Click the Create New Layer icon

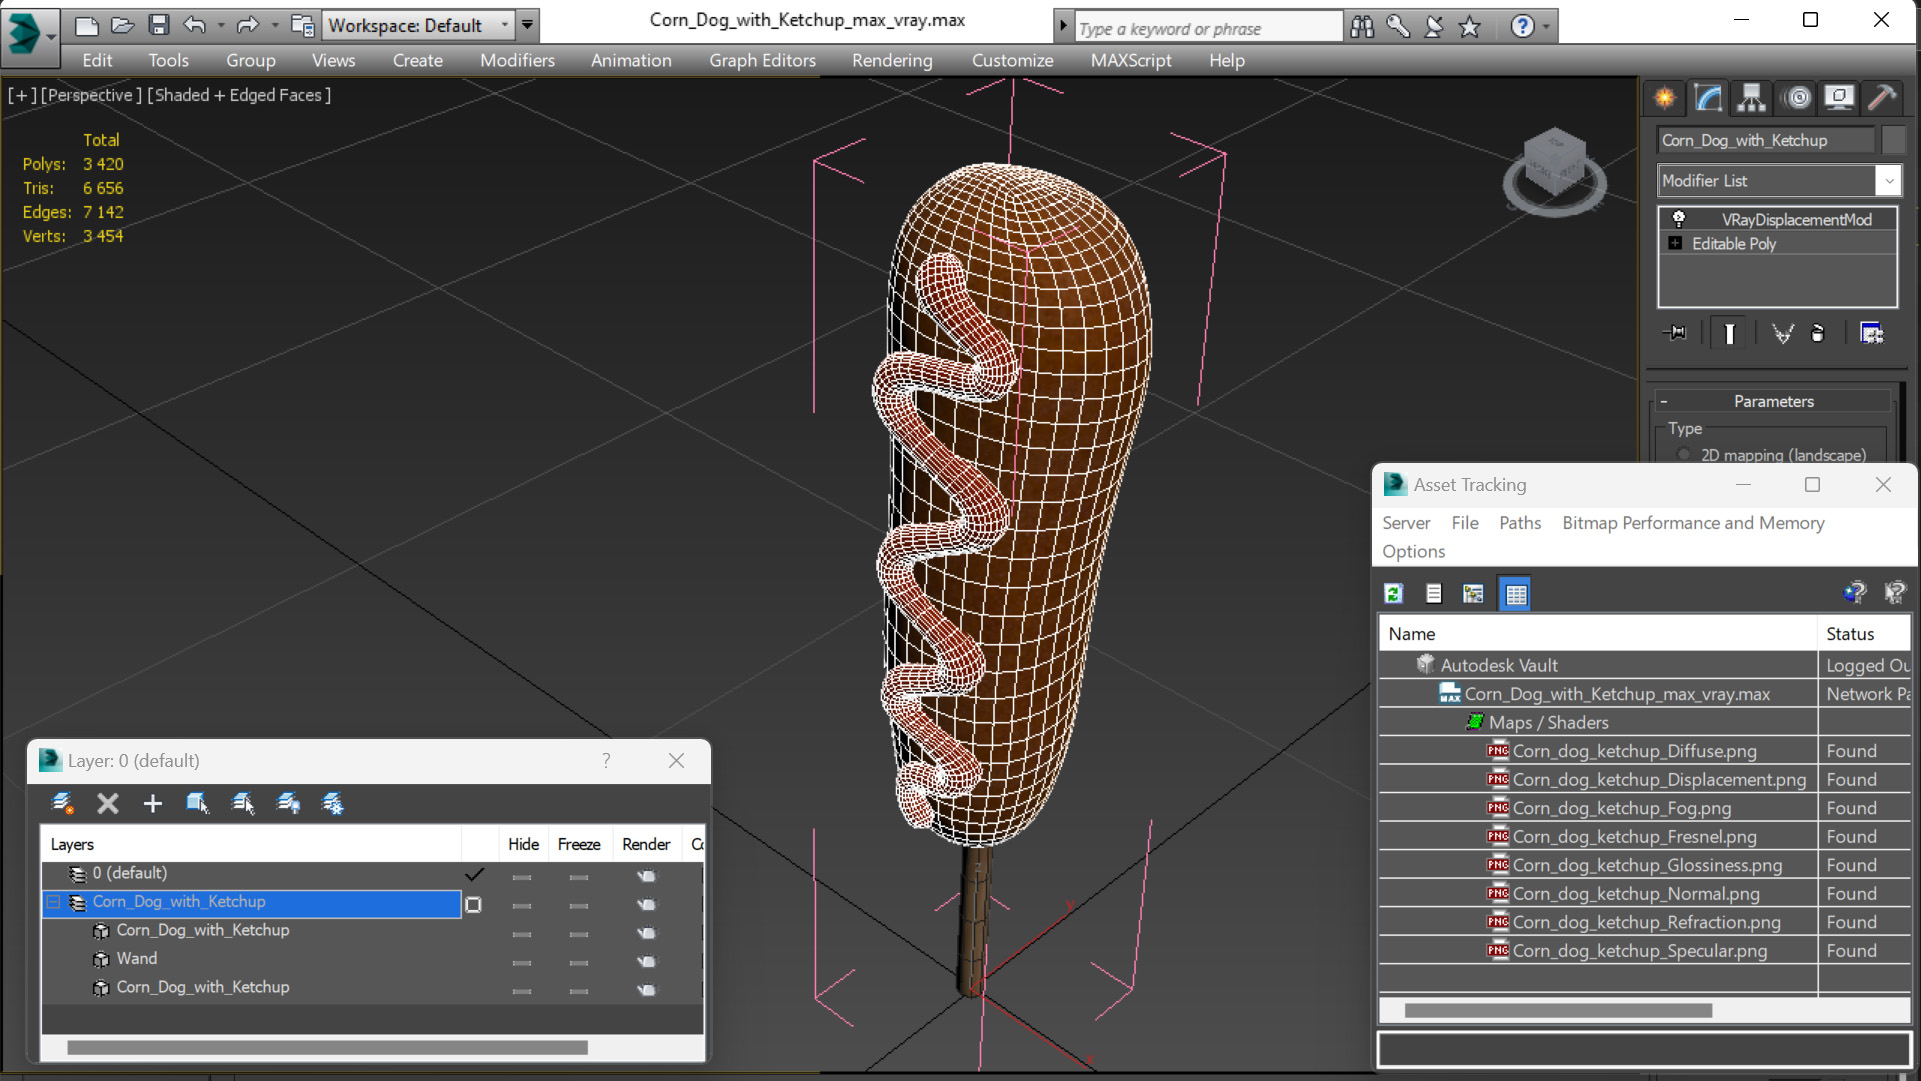[62, 803]
